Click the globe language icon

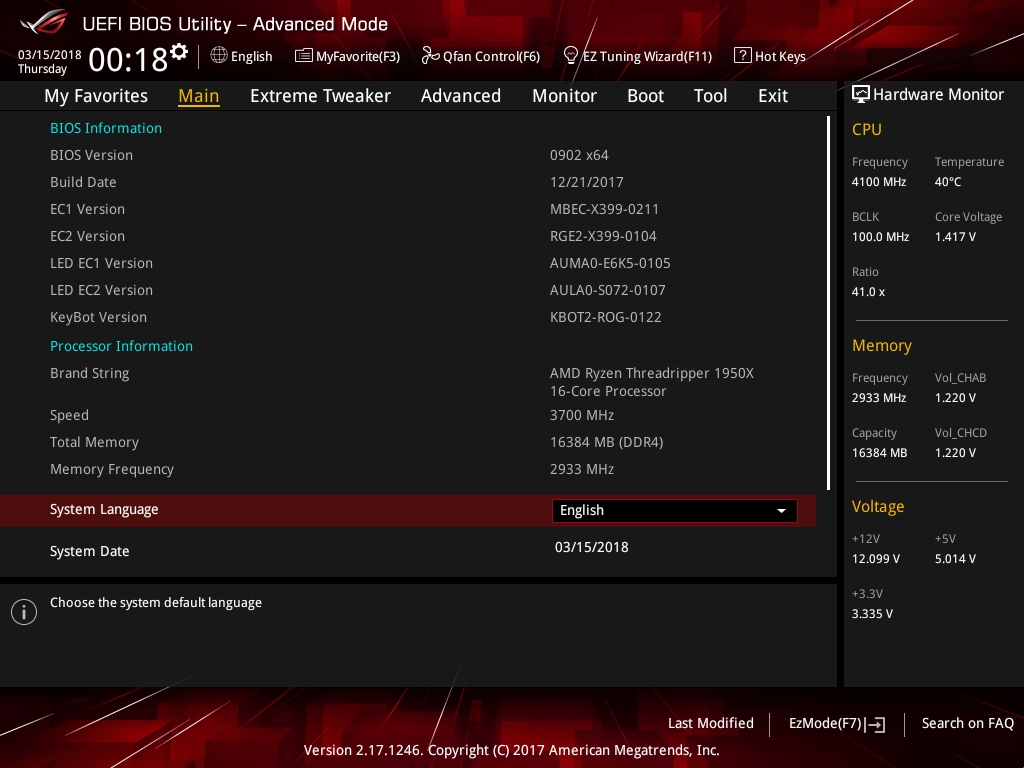click(219, 56)
